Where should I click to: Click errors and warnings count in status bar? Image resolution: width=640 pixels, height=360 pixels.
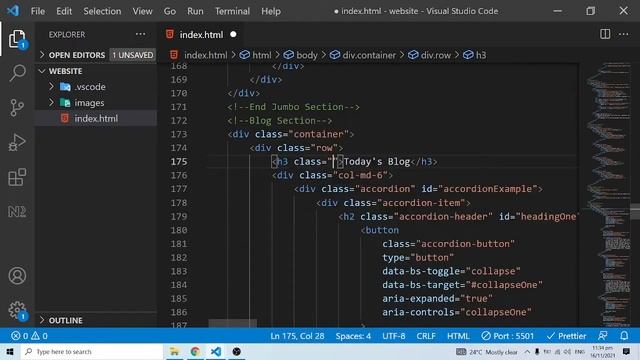pos(29,336)
